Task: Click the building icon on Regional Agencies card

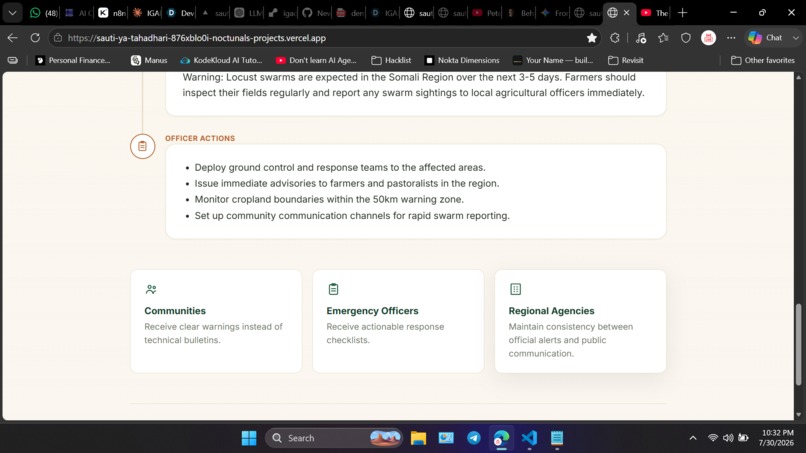Action: tap(516, 289)
